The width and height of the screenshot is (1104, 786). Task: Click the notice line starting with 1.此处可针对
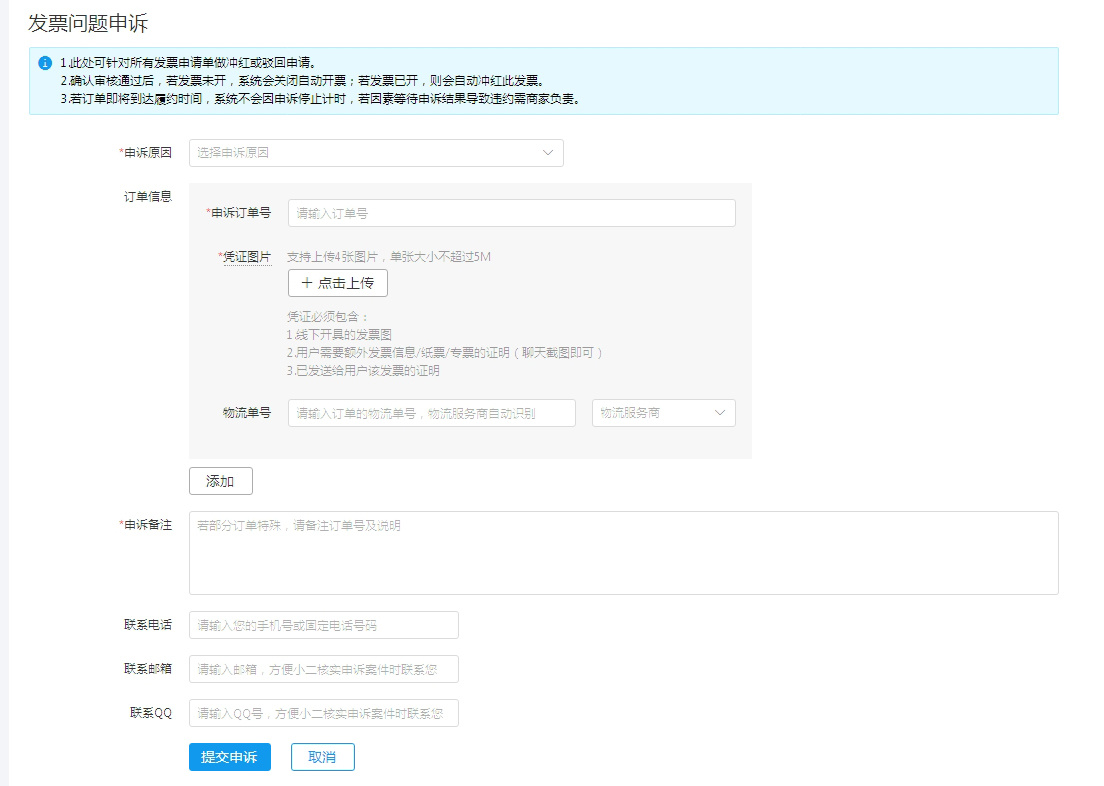(x=188, y=63)
